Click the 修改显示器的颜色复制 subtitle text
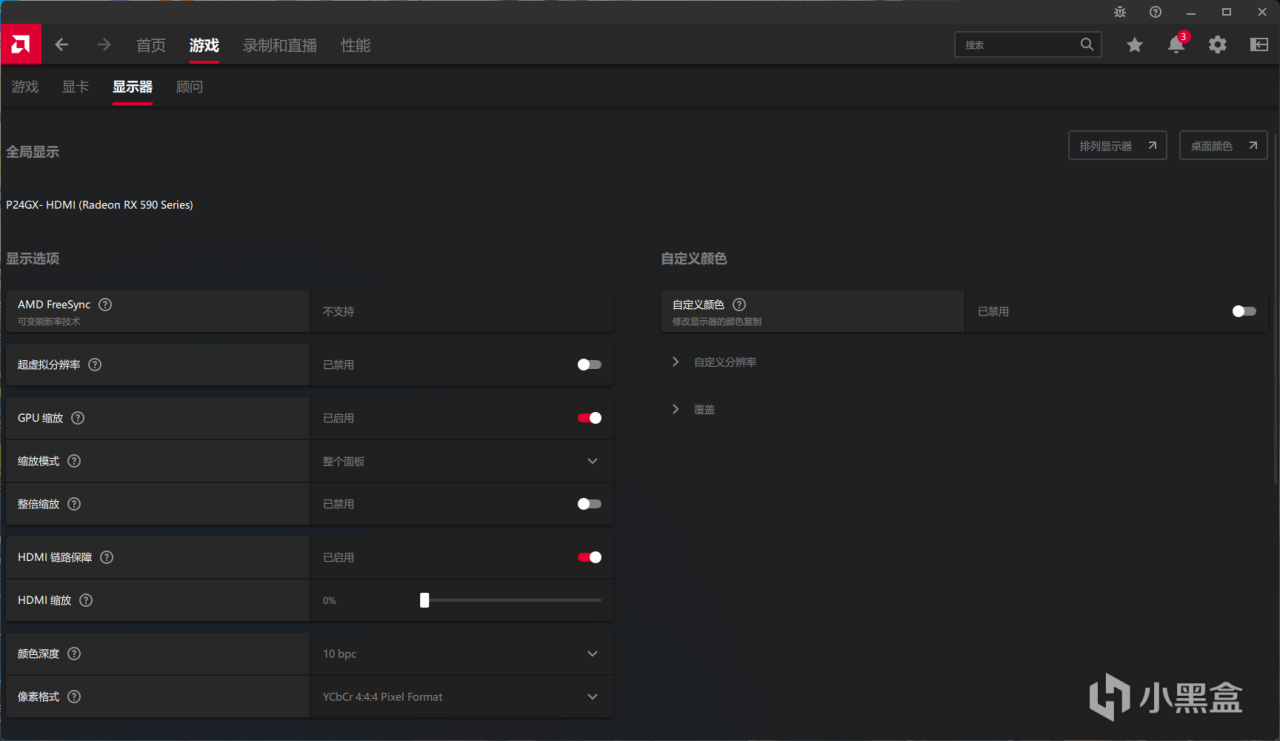Image resolution: width=1280 pixels, height=741 pixels. (717, 321)
